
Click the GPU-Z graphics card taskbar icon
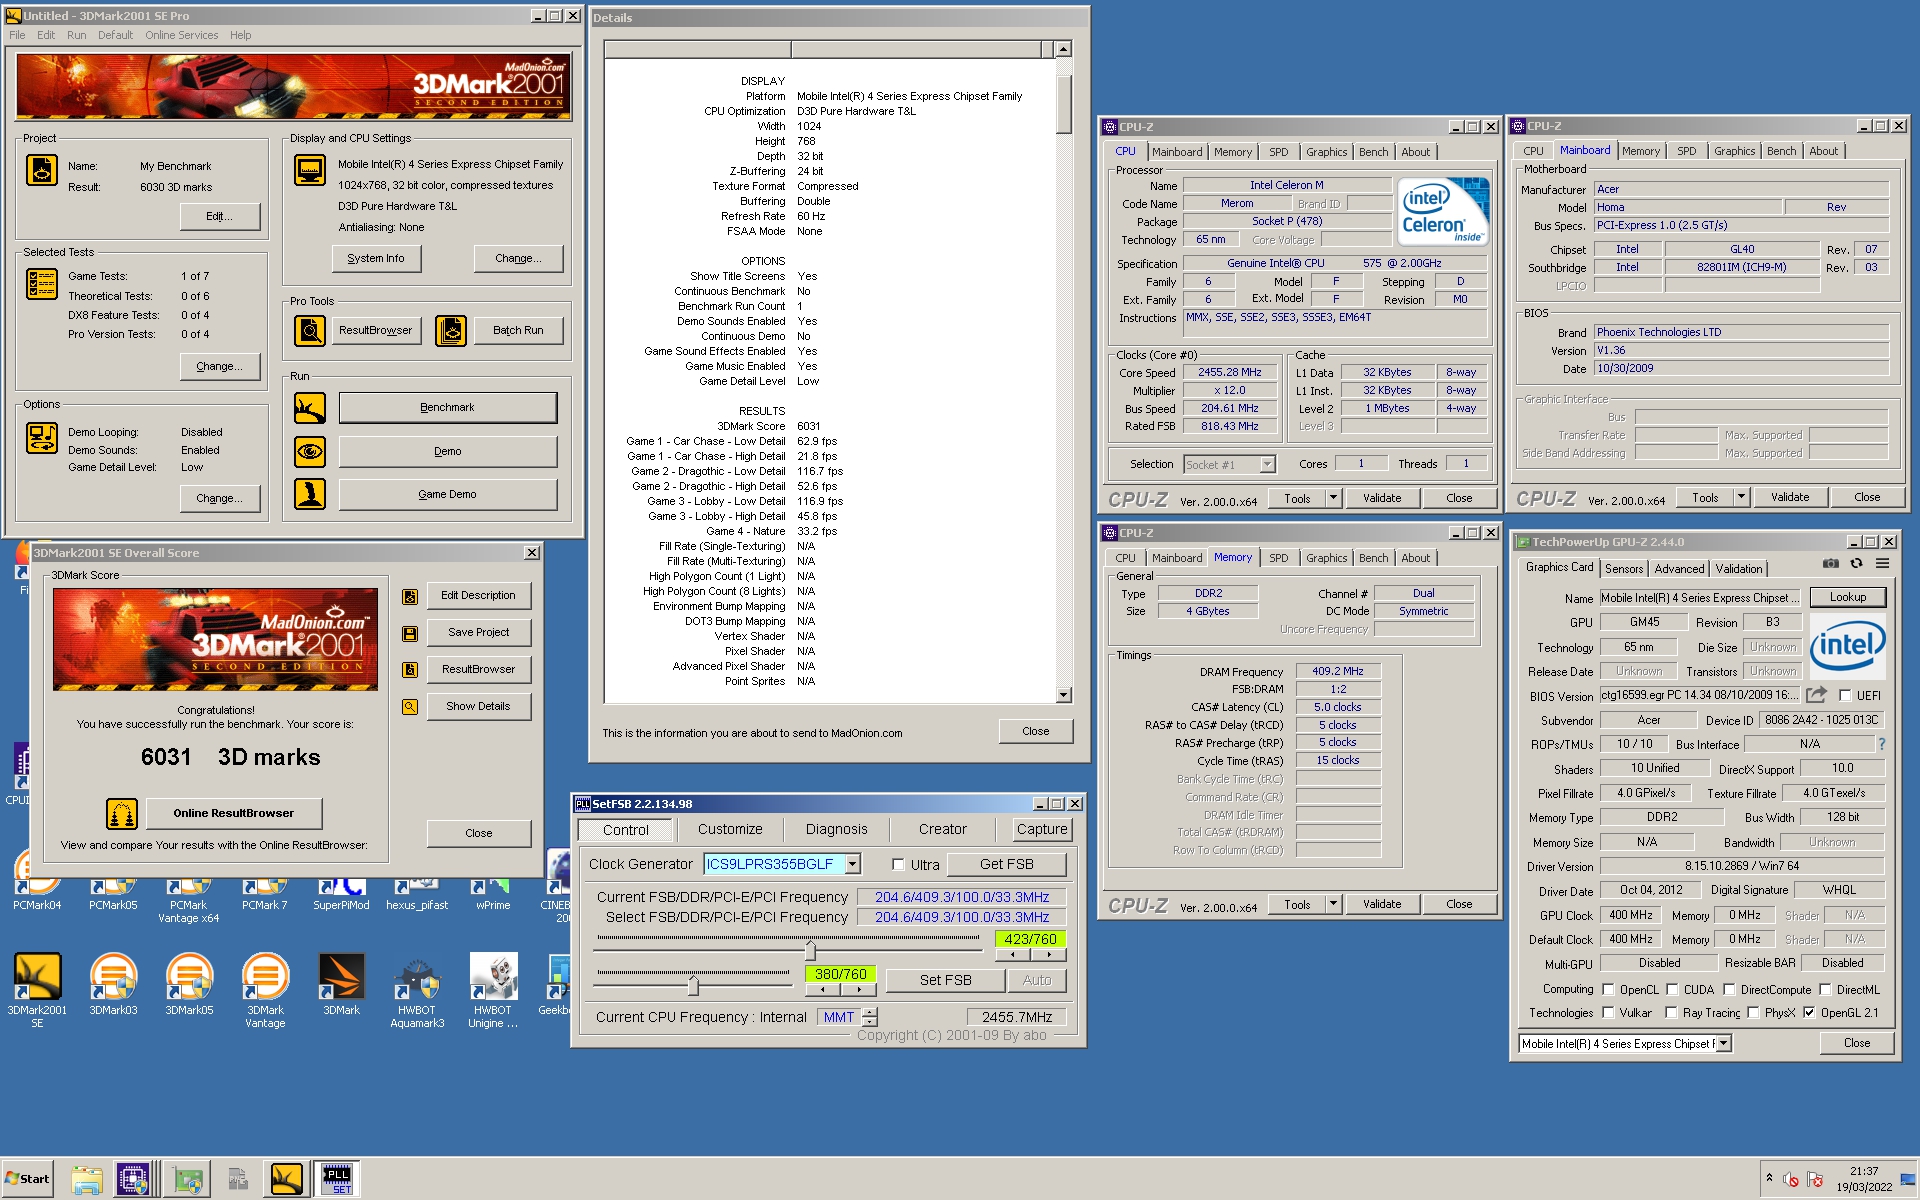(186, 1180)
